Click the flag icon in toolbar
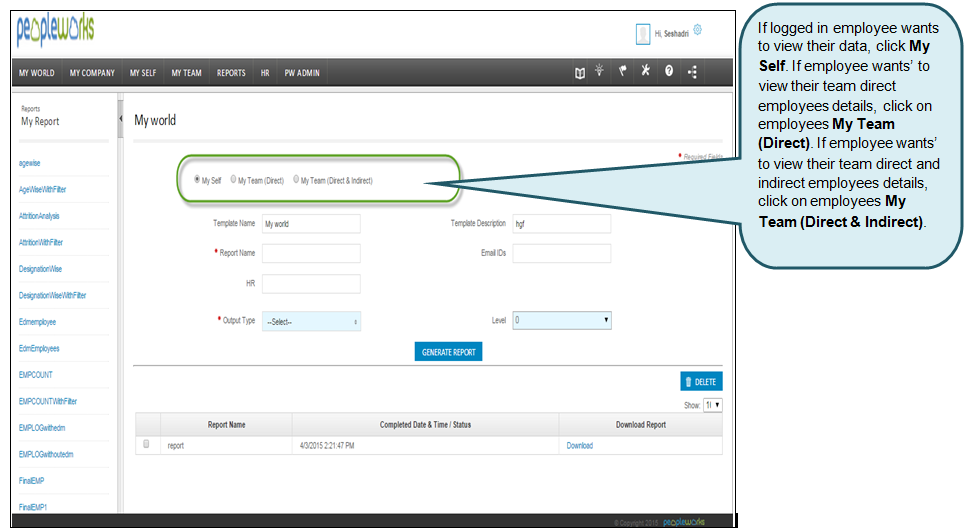967x531 pixels. (622, 72)
